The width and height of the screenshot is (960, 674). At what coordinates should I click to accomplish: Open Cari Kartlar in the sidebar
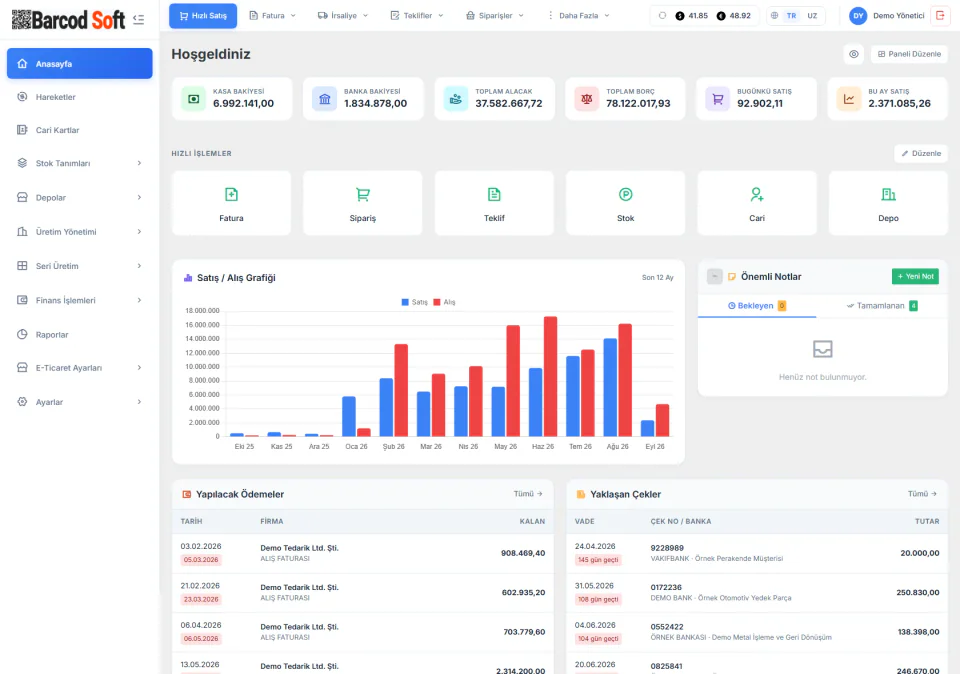pyautogui.click(x=80, y=130)
